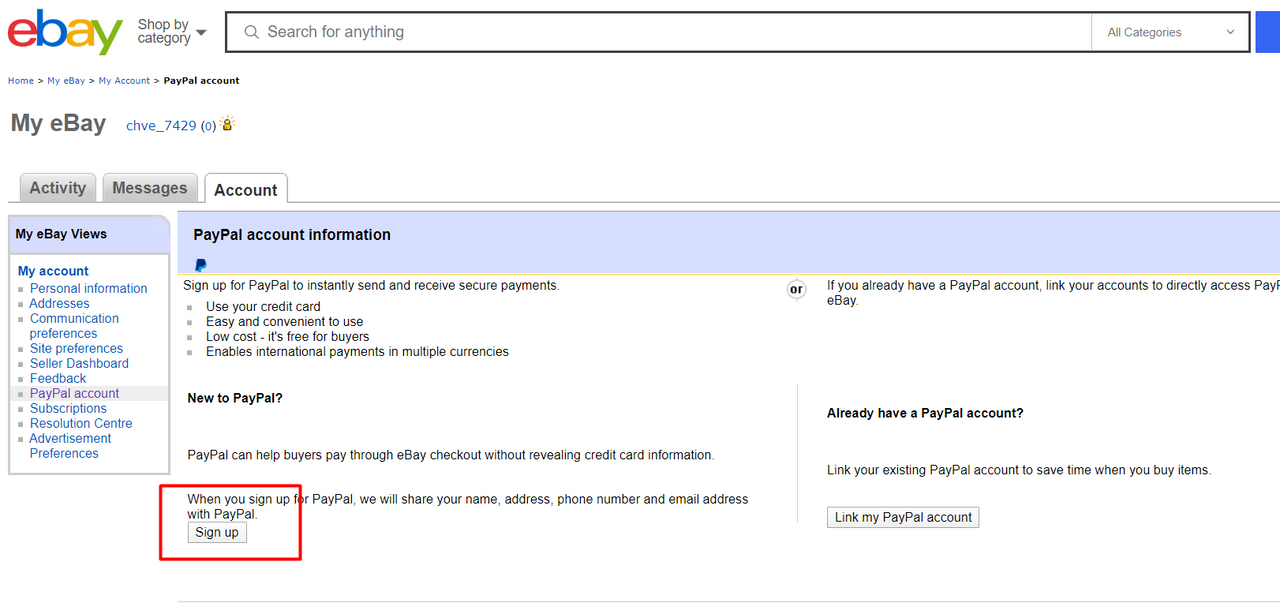The image size is (1280, 603).
Task: Go to Addresses in sidebar
Action: (x=59, y=303)
